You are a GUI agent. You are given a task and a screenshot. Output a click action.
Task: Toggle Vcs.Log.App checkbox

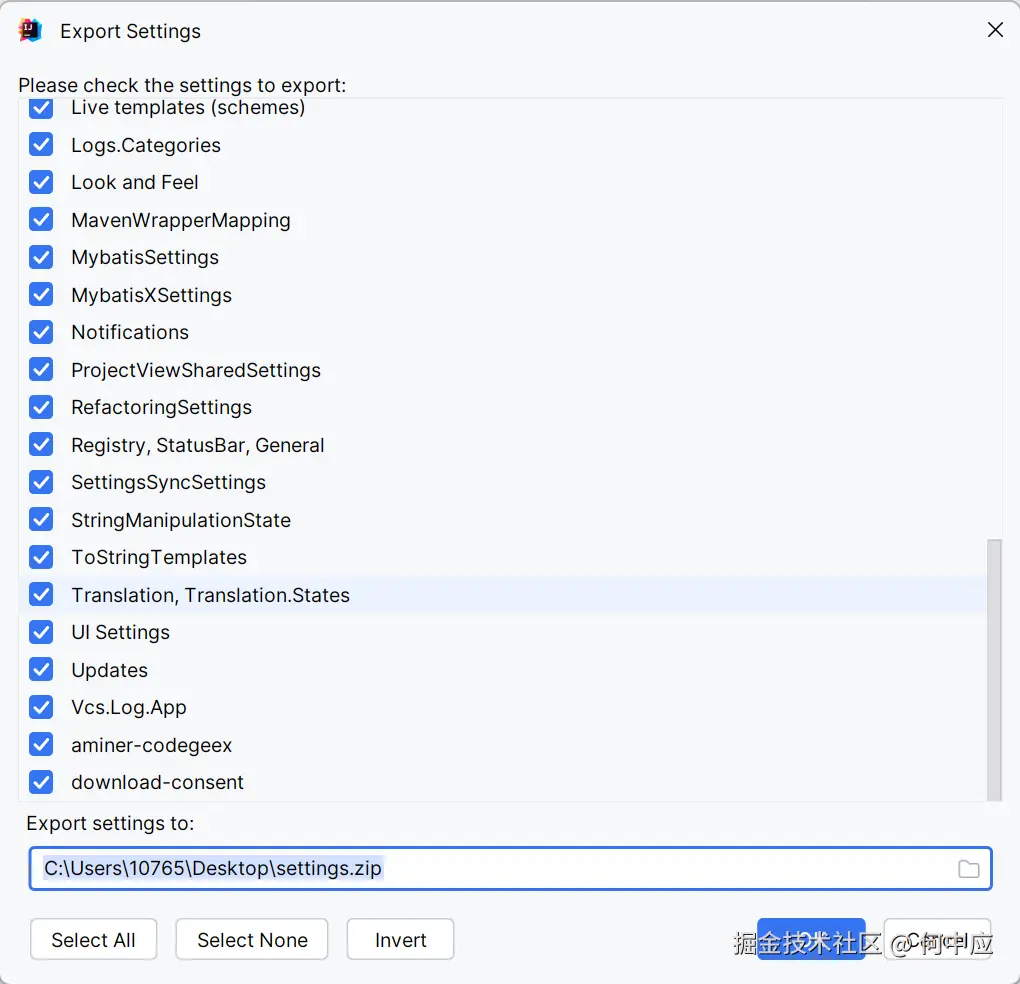[x=41, y=707]
